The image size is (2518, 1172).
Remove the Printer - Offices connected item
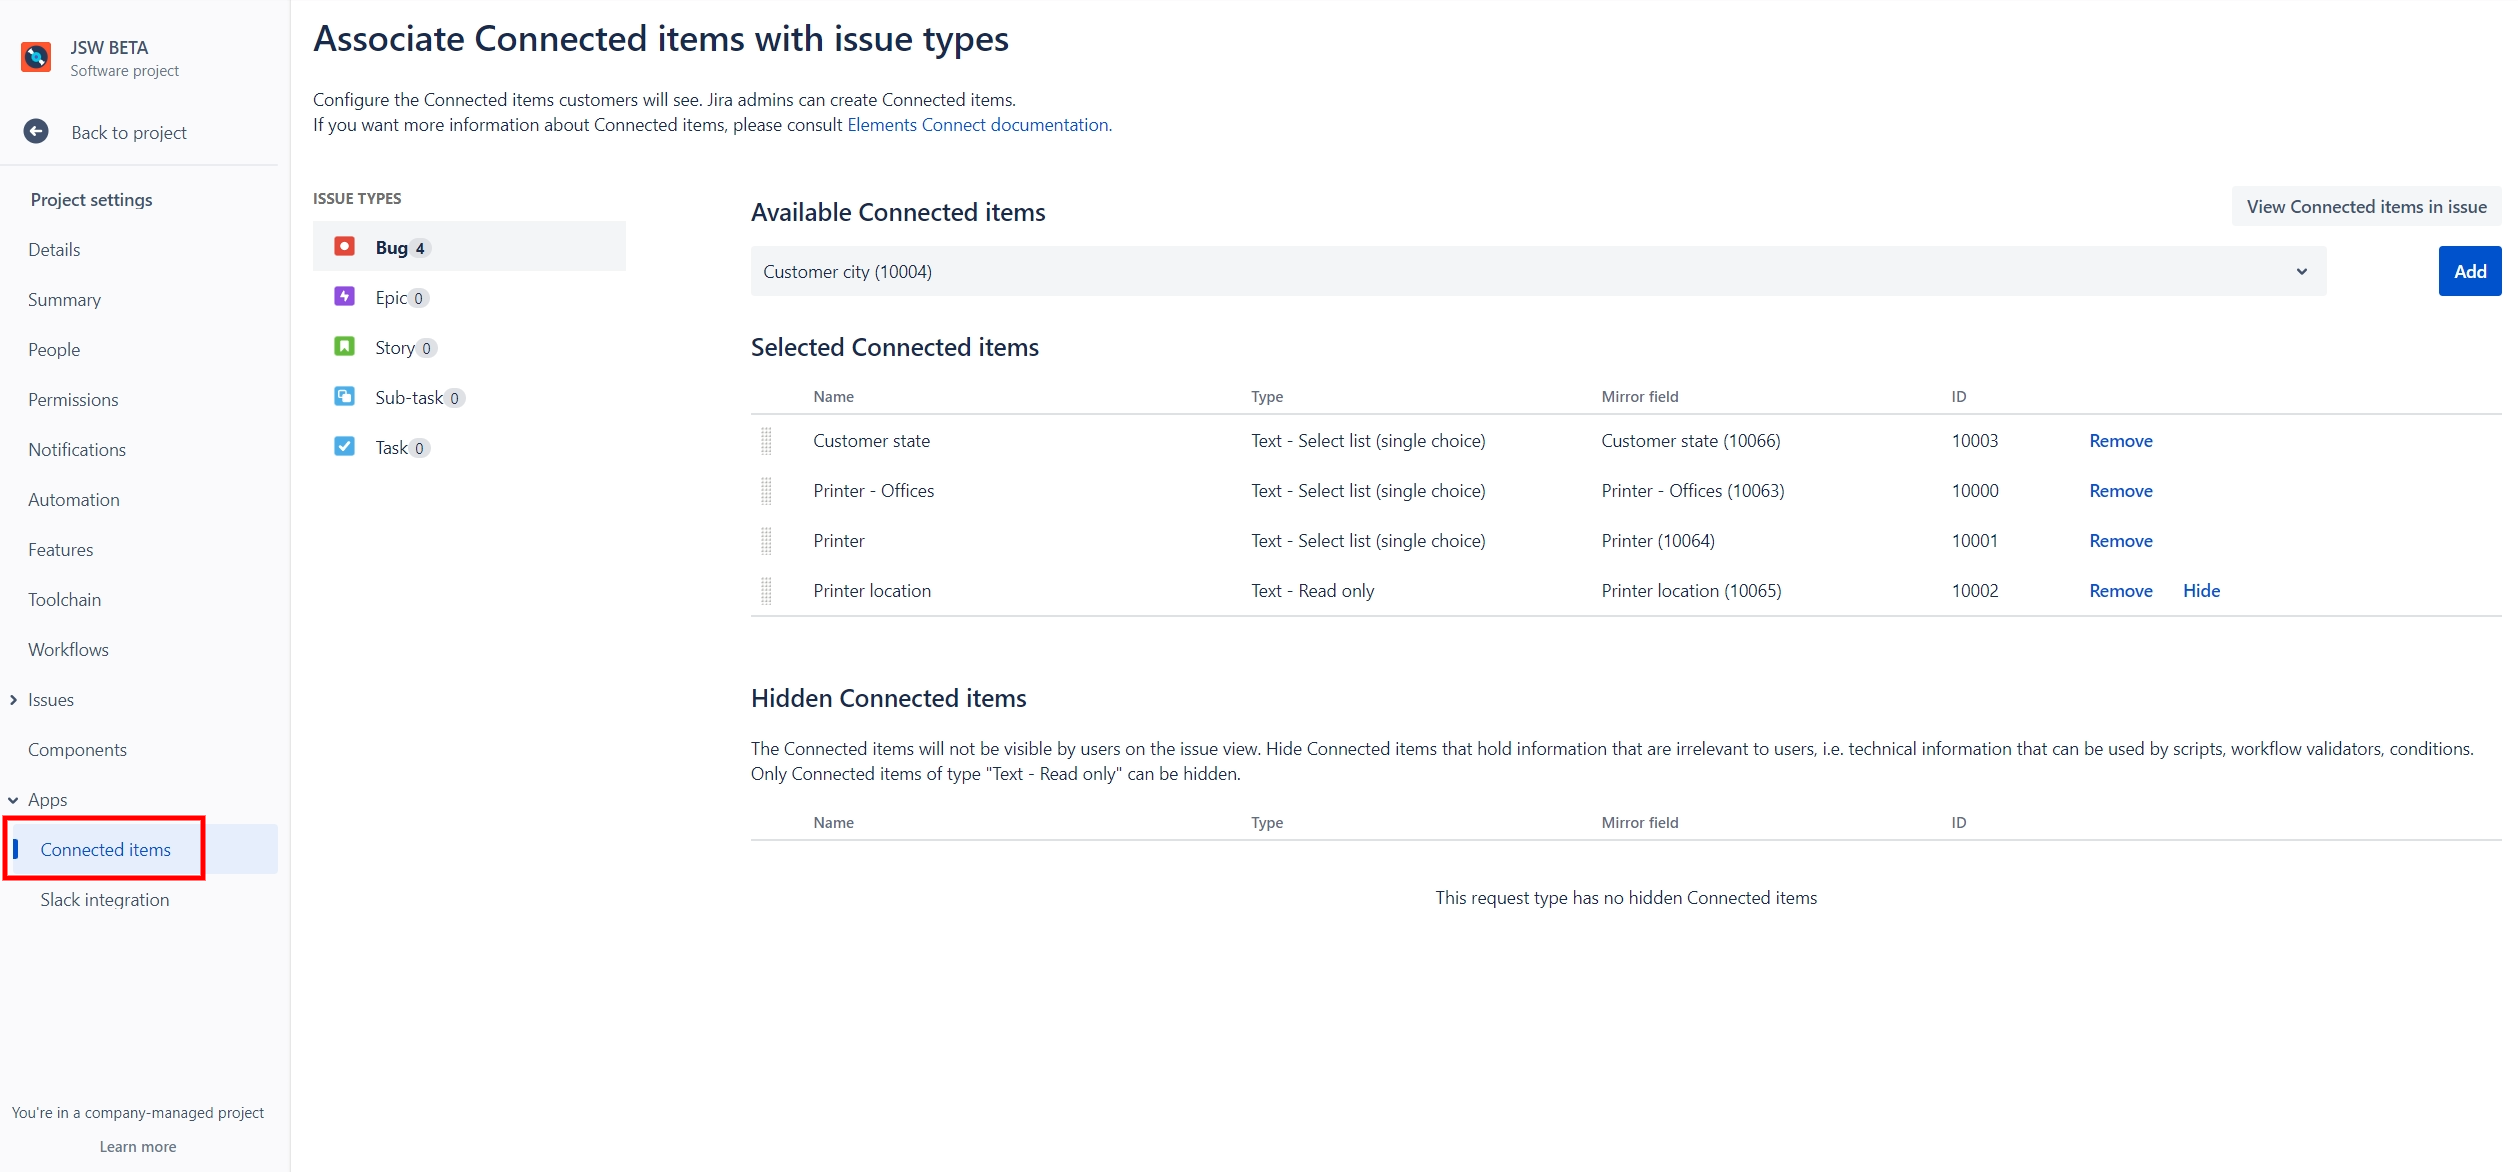(2120, 491)
